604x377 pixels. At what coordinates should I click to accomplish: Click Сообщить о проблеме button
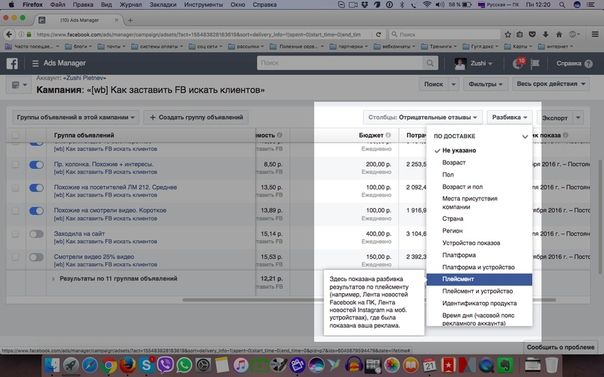(x=560, y=347)
